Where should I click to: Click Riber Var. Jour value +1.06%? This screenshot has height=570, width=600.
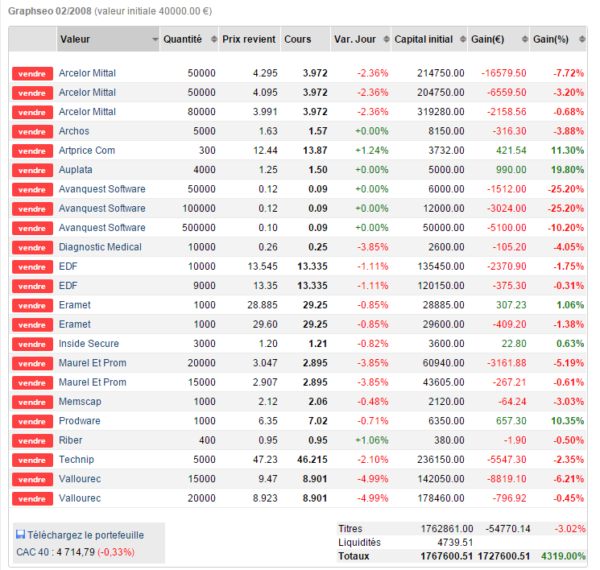click(372, 440)
